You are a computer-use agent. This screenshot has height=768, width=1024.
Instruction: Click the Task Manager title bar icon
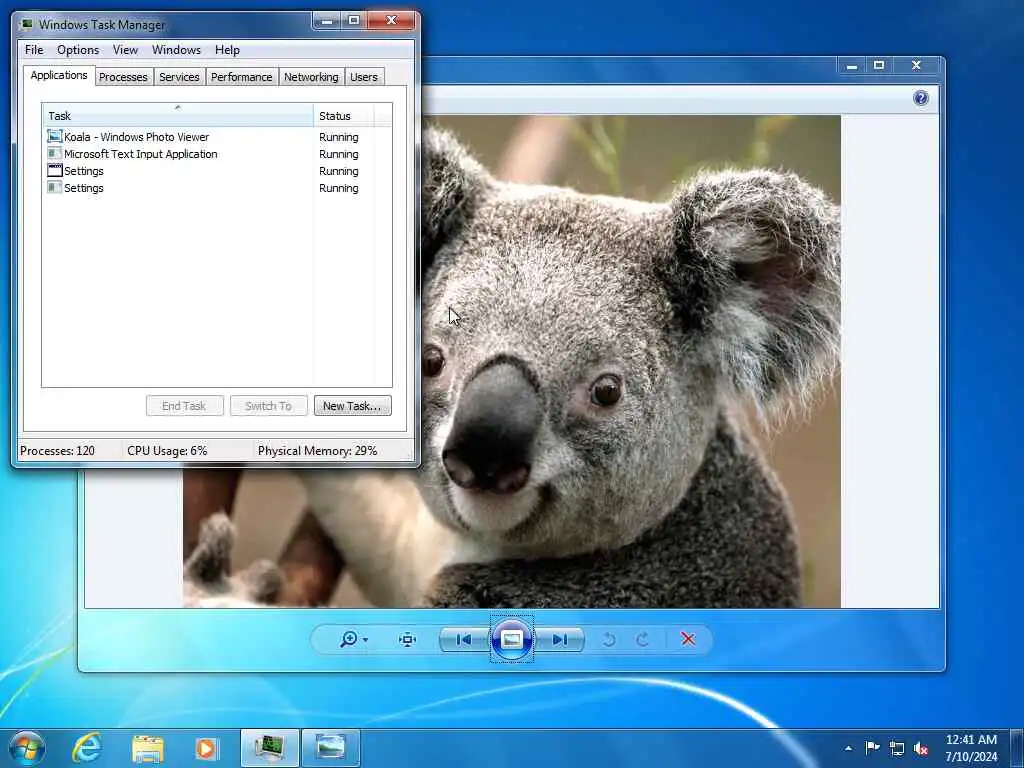point(27,24)
